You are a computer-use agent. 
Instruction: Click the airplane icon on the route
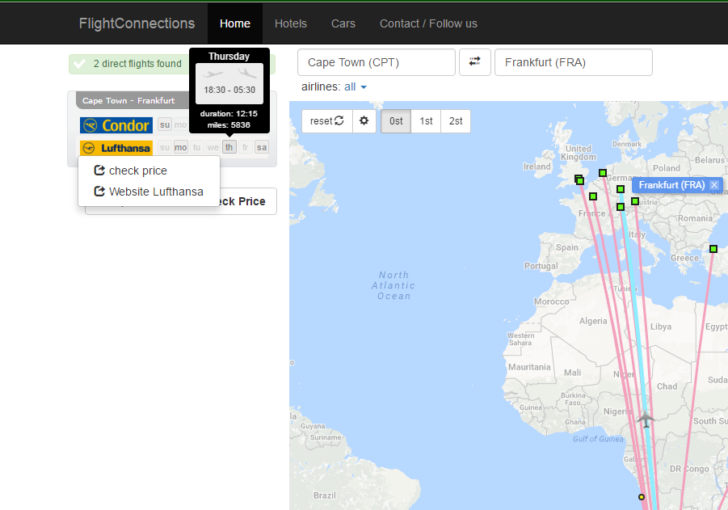(x=645, y=419)
